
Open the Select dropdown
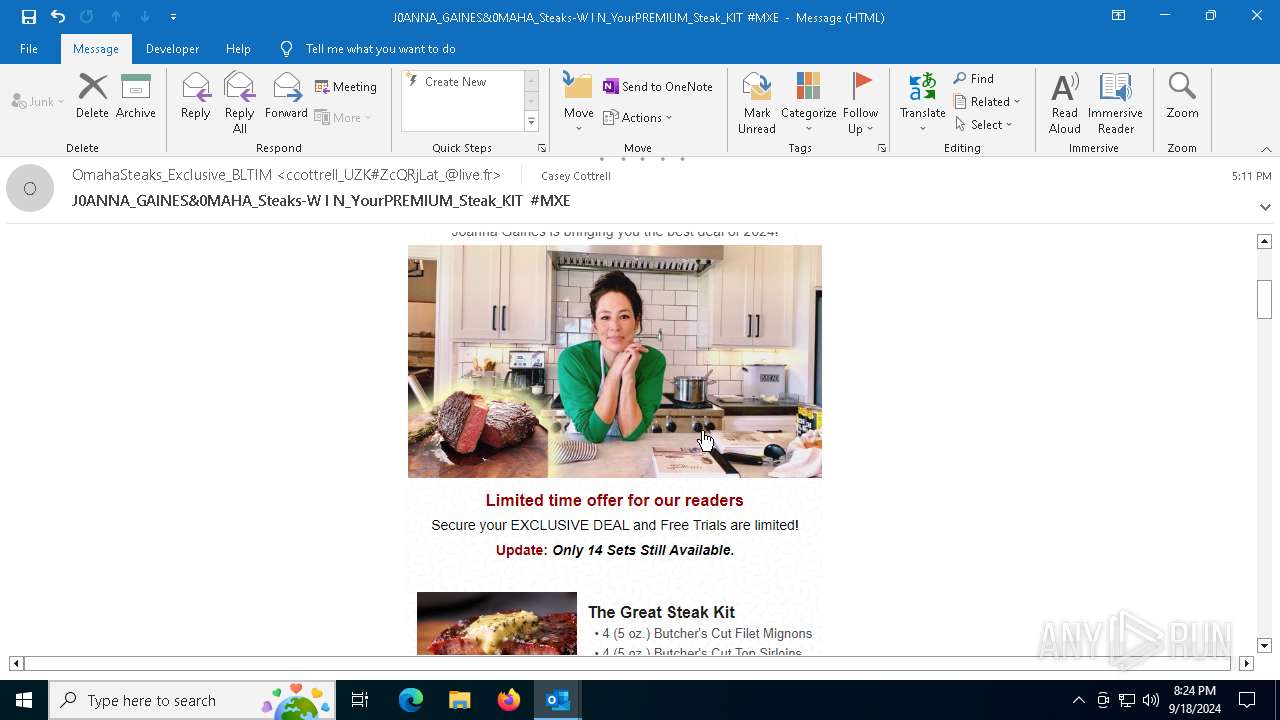point(983,125)
